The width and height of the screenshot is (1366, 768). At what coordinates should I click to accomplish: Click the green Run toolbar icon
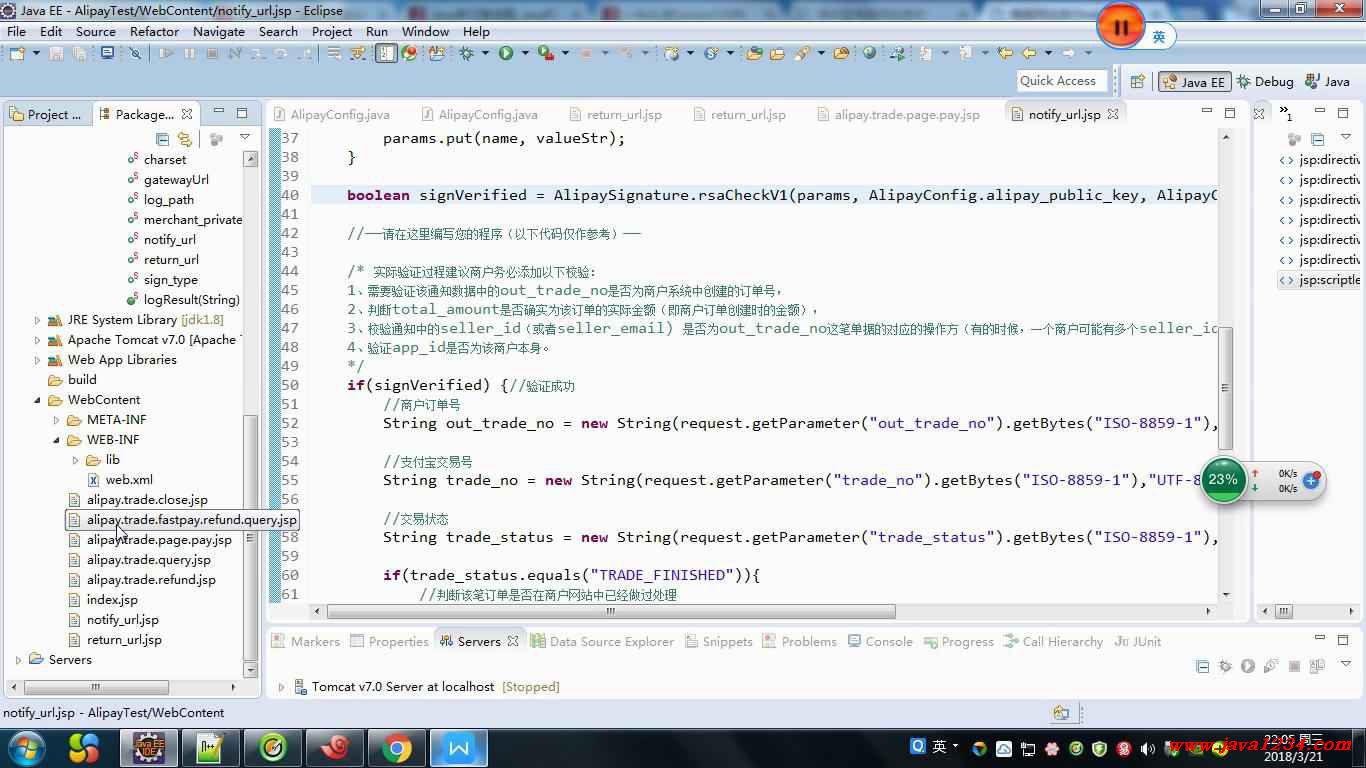coord(506,53)
